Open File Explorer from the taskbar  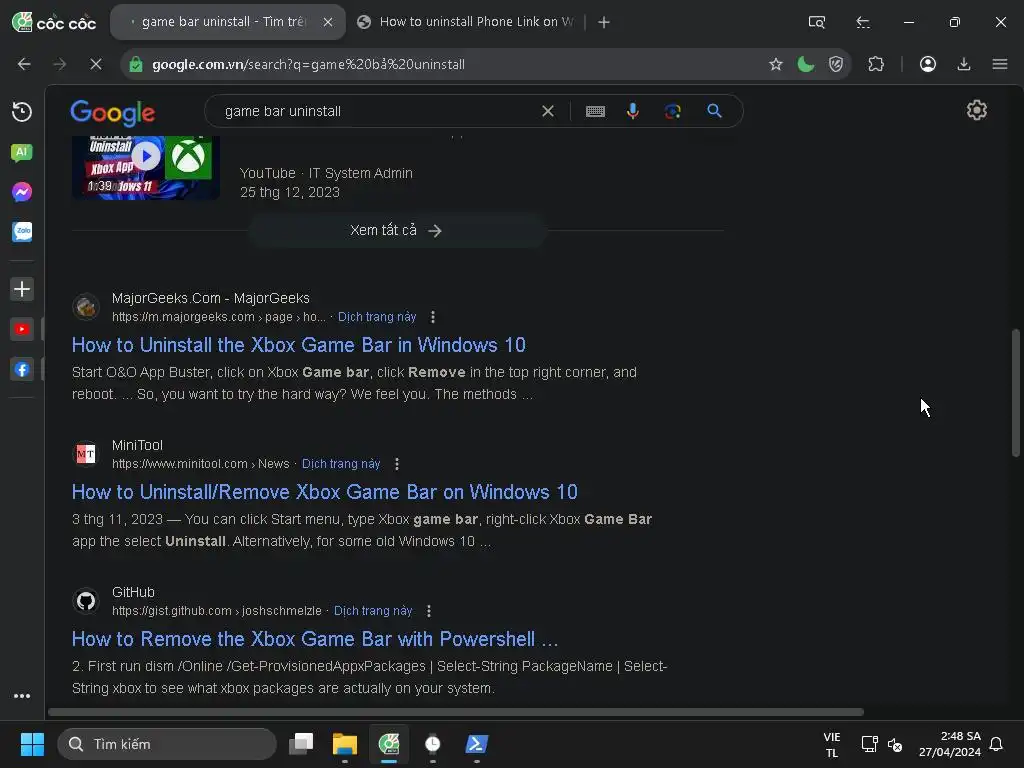coord(345,744)
